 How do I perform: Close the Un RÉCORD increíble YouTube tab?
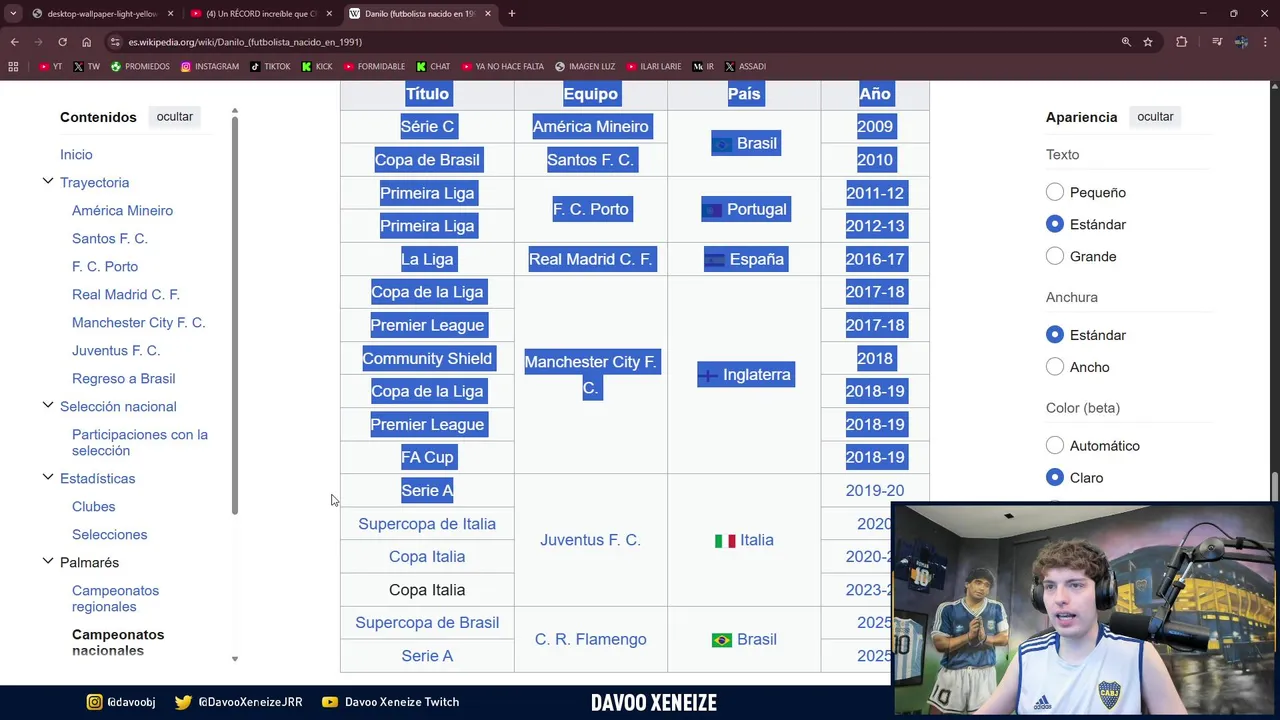tap(329, 14)
